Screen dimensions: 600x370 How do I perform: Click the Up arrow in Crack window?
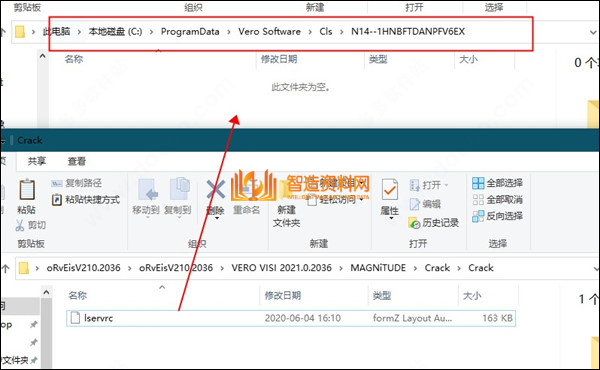coord(5,268)
